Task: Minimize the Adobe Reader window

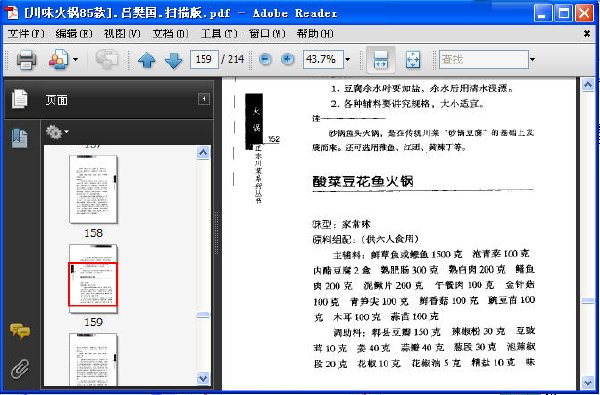Action: tap(543, 13)
